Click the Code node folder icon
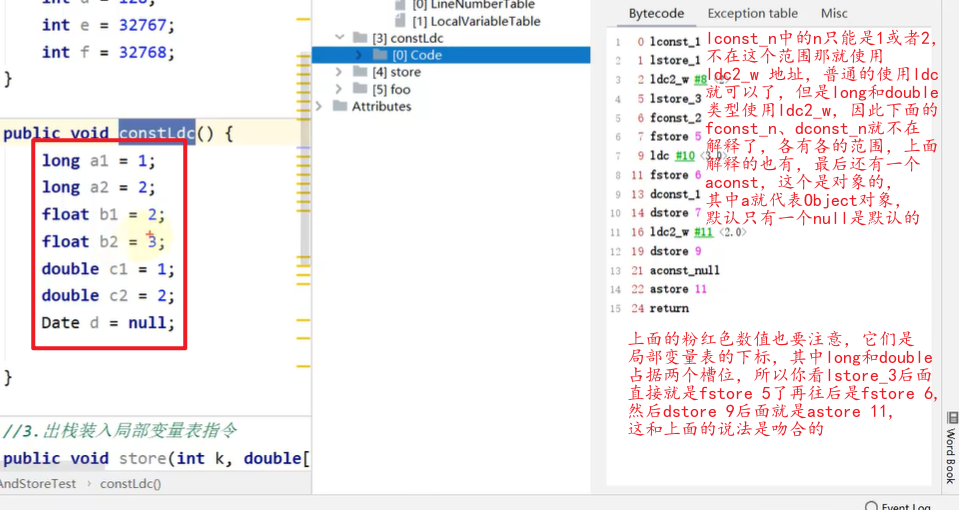The width and height of the screenshot is (959, 510). (x=381, y=55)
